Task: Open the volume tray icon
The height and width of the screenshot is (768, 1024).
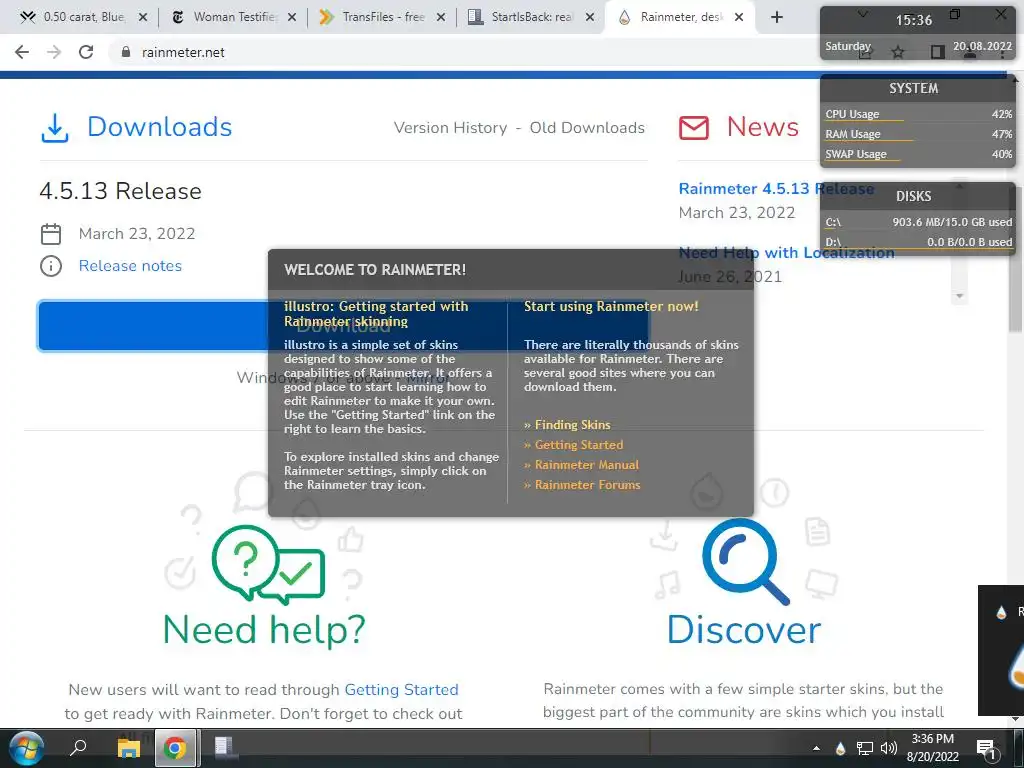Action: (888, 748)
